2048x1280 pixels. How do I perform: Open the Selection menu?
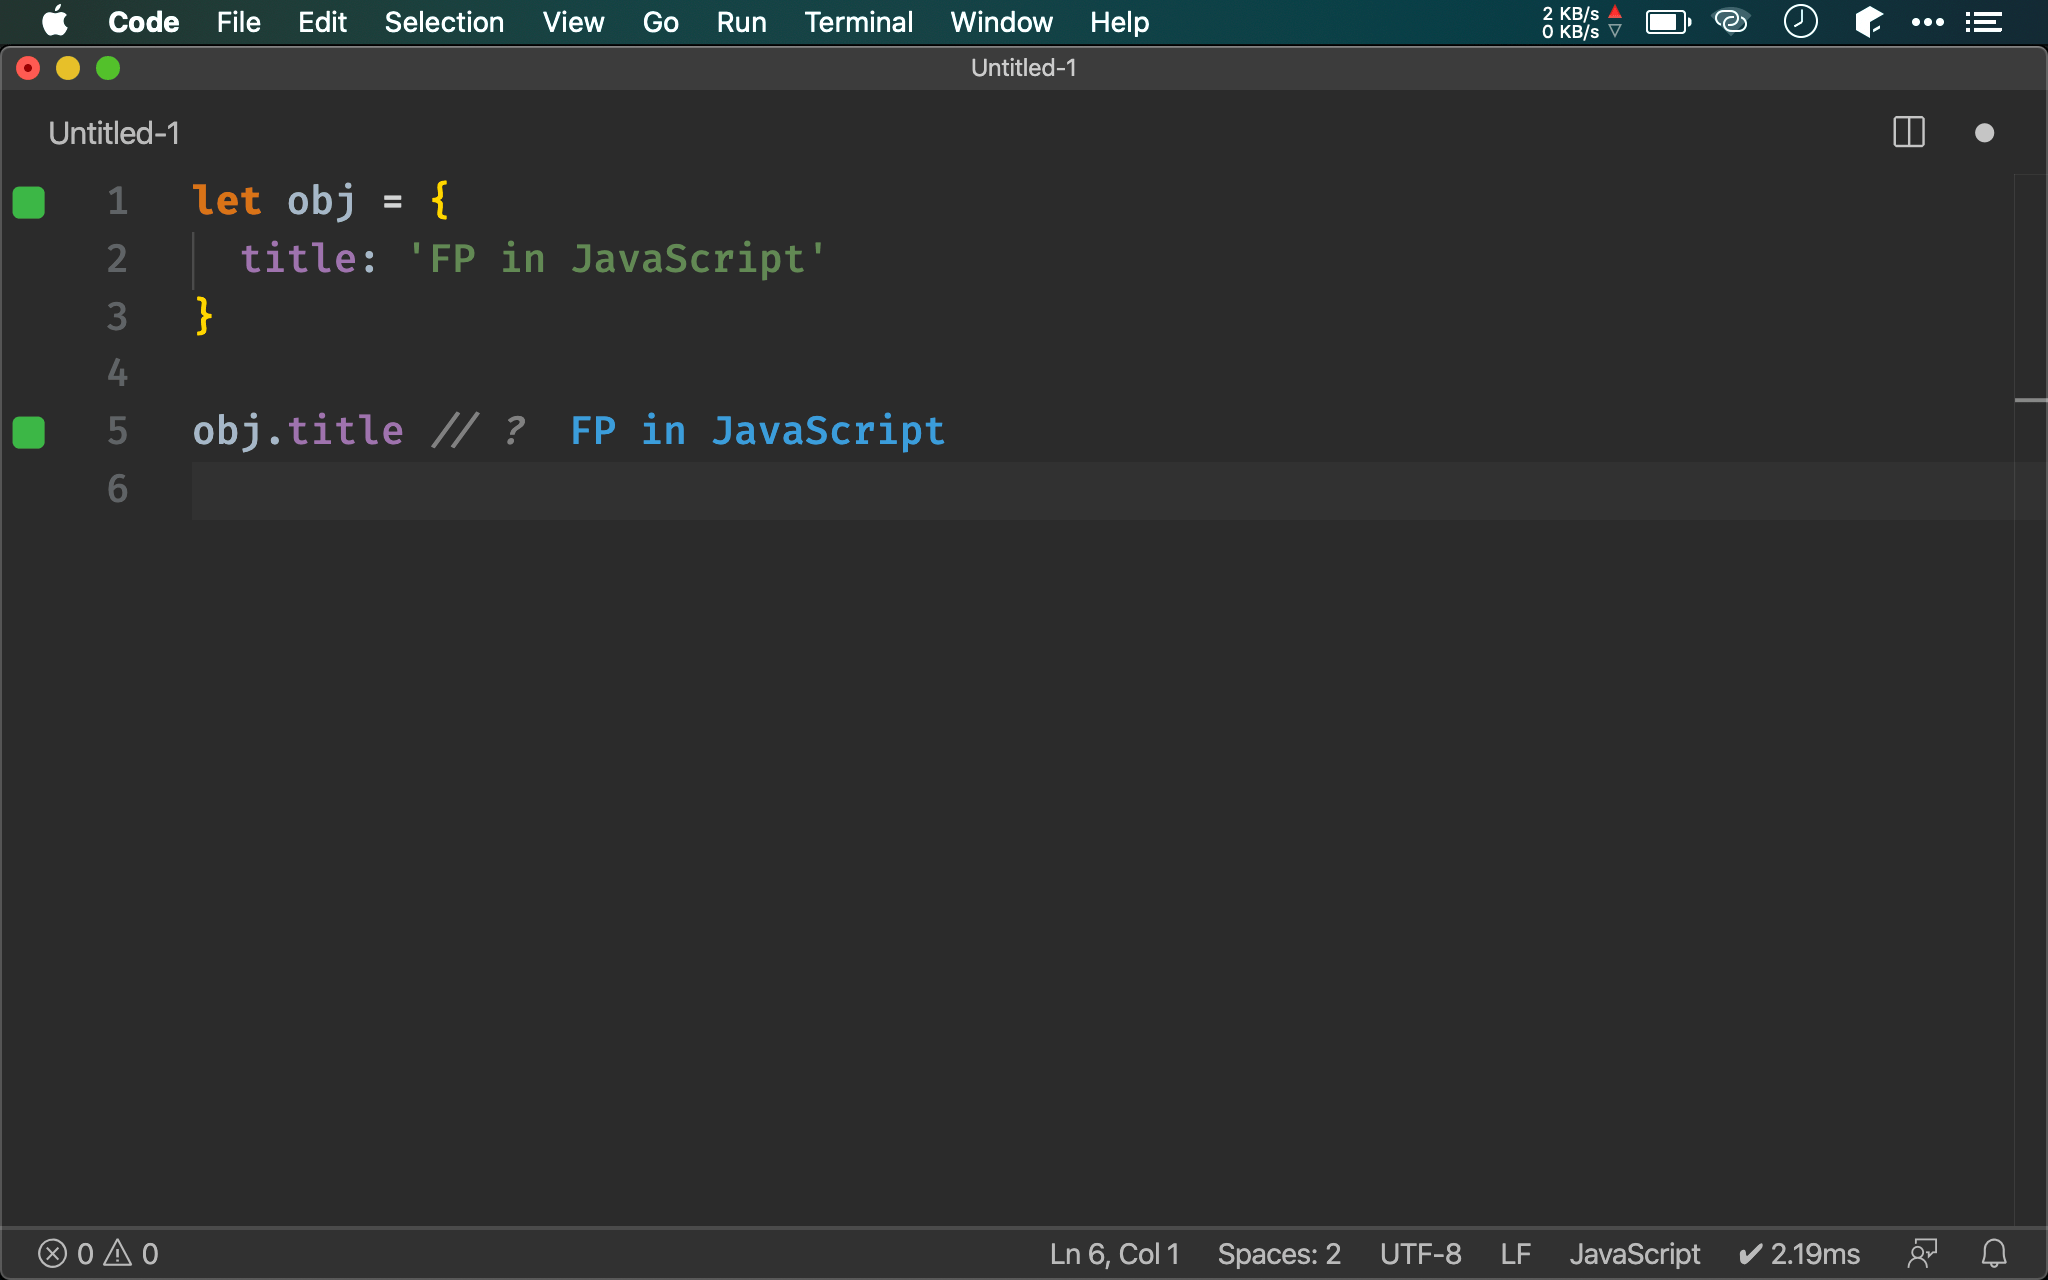pos(444,22)
